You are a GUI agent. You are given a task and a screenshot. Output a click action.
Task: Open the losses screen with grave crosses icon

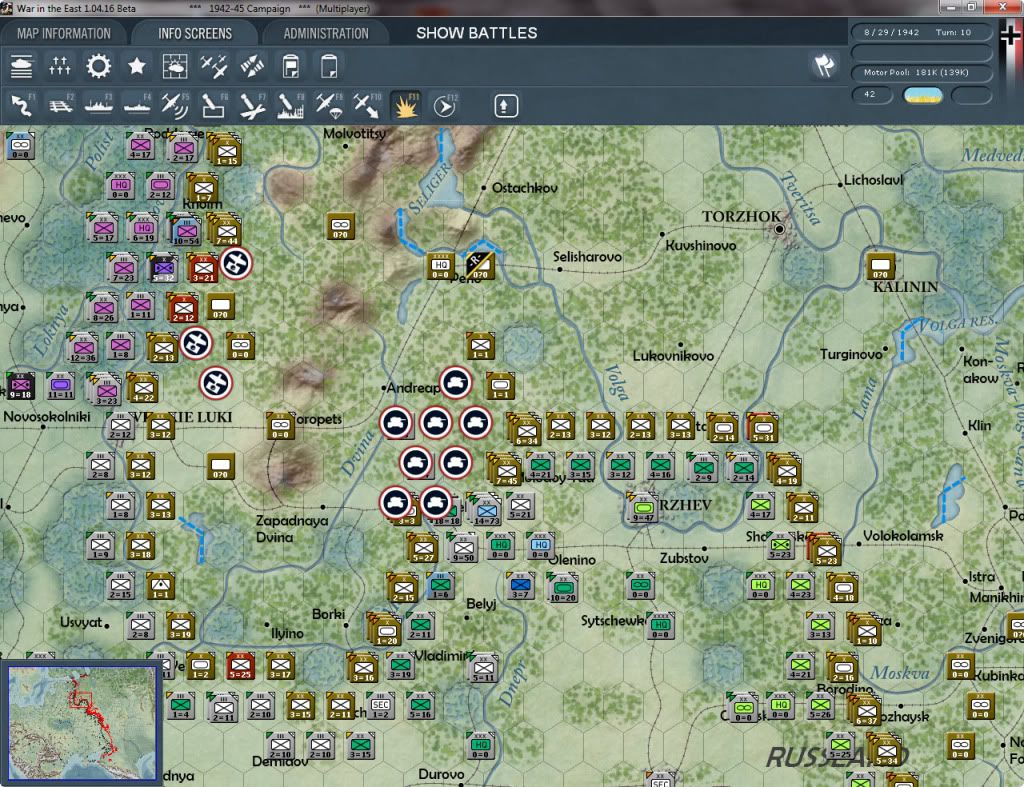point(59,67)
